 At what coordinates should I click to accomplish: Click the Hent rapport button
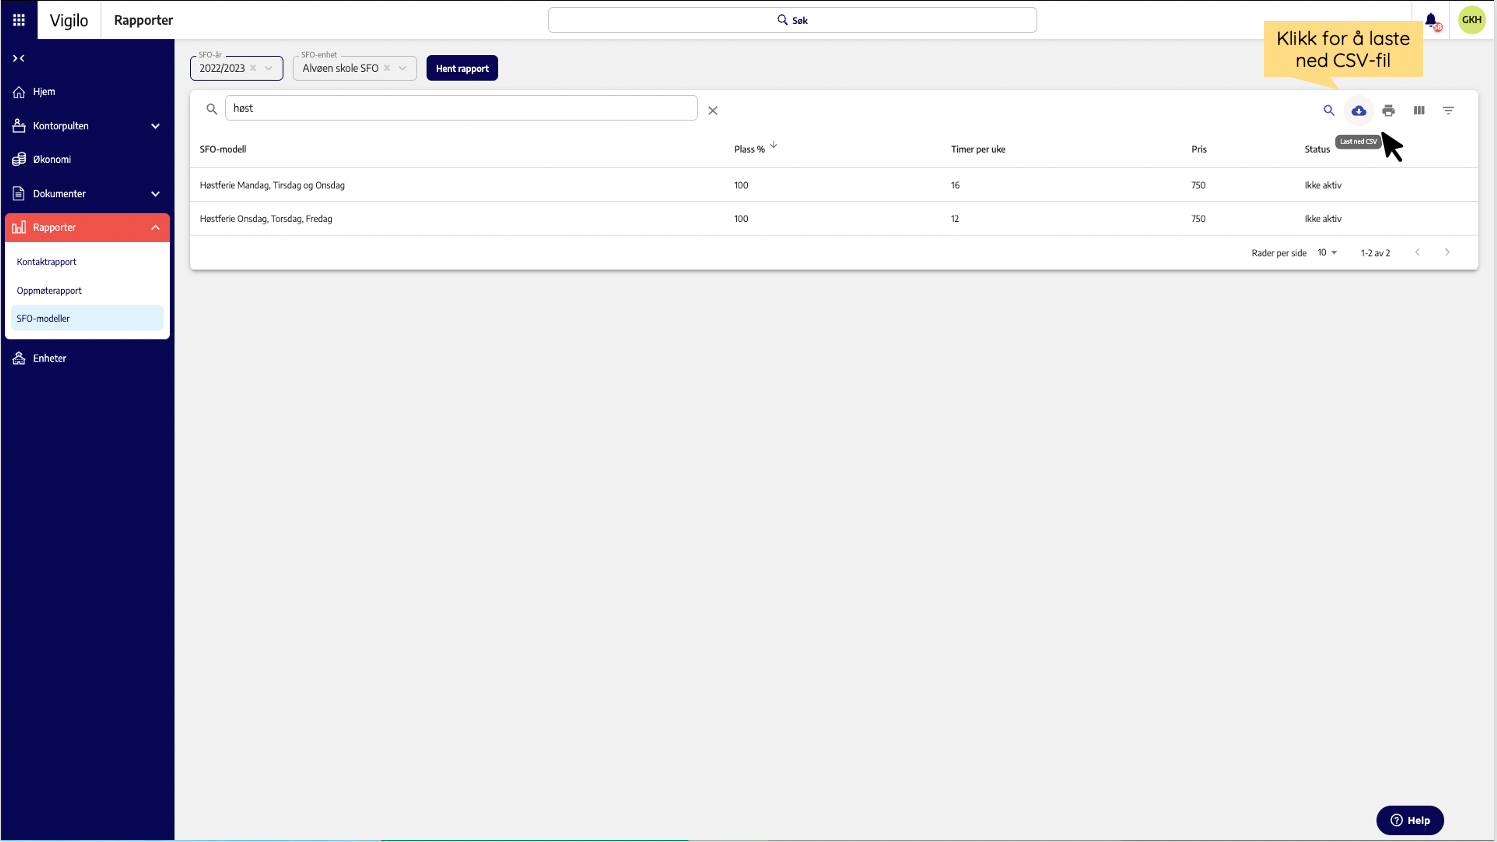pos(462,68)
